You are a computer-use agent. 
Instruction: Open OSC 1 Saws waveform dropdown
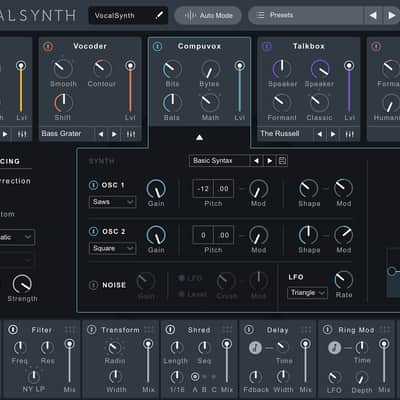112,202
